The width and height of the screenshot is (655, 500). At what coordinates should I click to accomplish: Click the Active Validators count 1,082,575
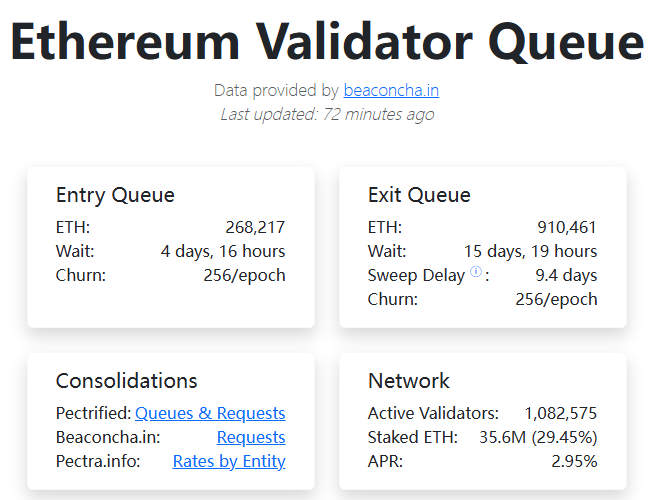561,413
